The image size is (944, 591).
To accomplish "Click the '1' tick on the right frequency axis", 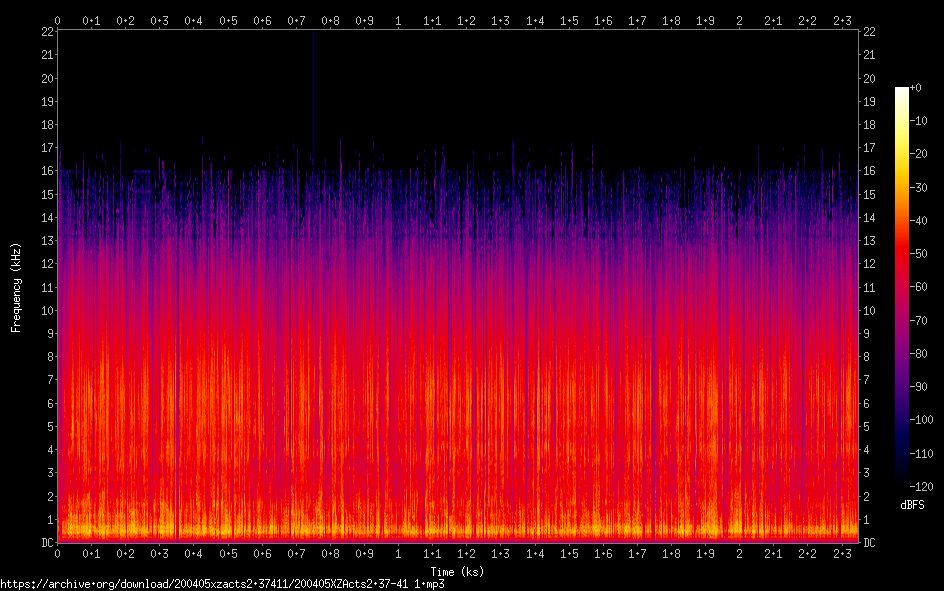I will (866, 519).
